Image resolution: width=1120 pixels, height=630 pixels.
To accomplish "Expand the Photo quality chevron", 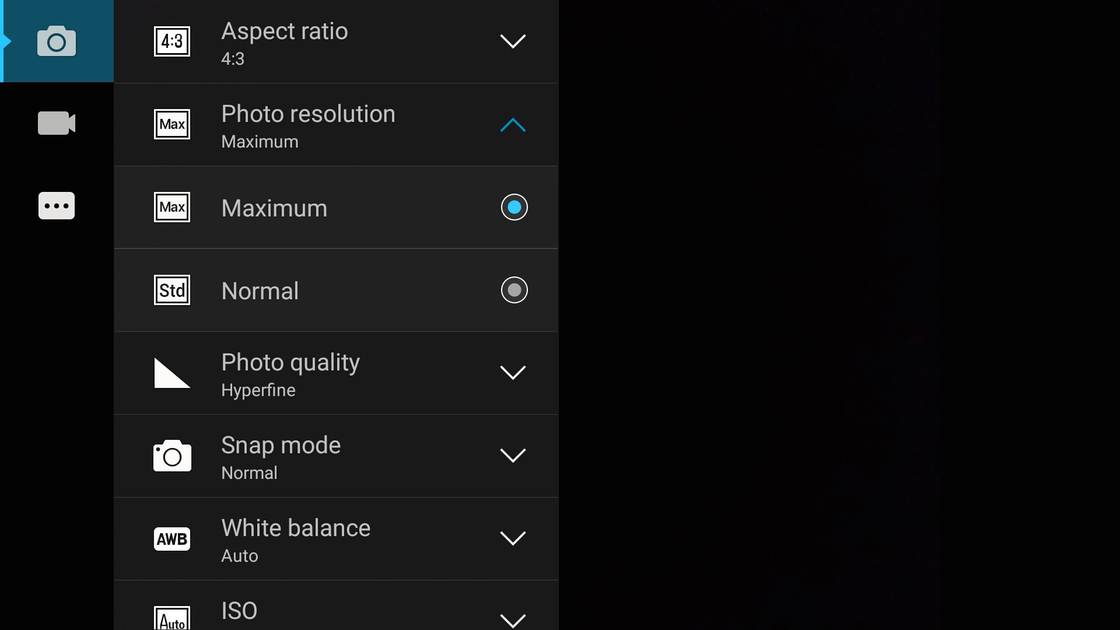I will point(513,373).
